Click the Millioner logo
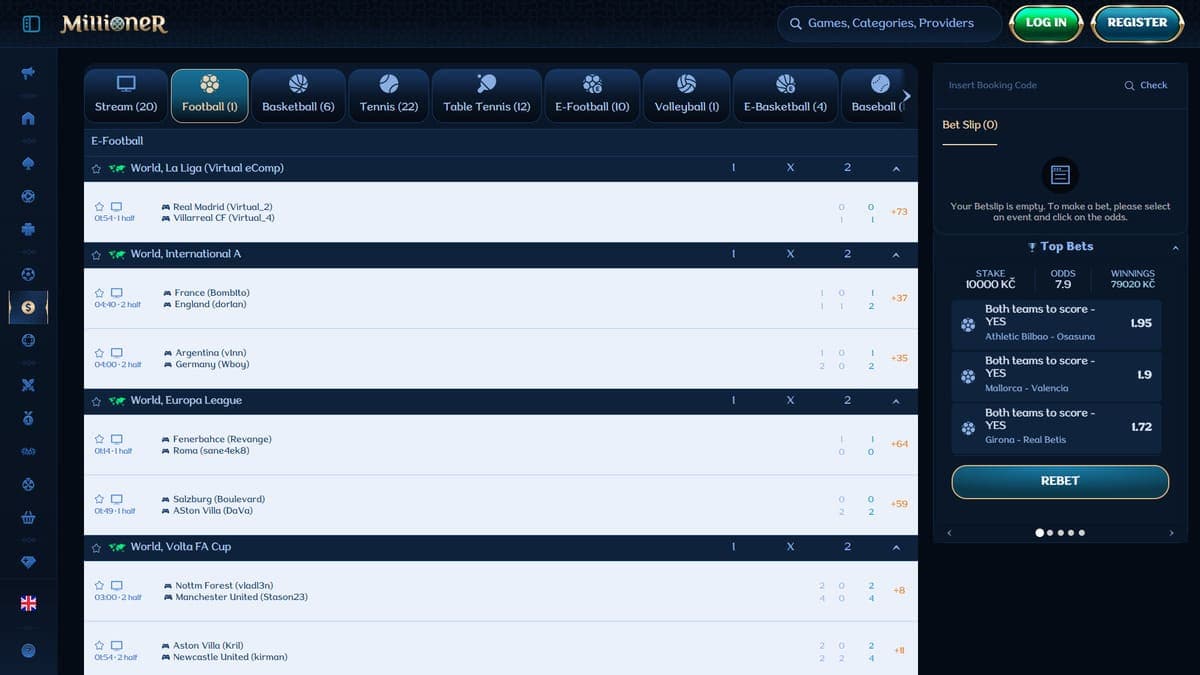Image resolution: width=1200 pixels, height=675 pixels. point(113,23)
